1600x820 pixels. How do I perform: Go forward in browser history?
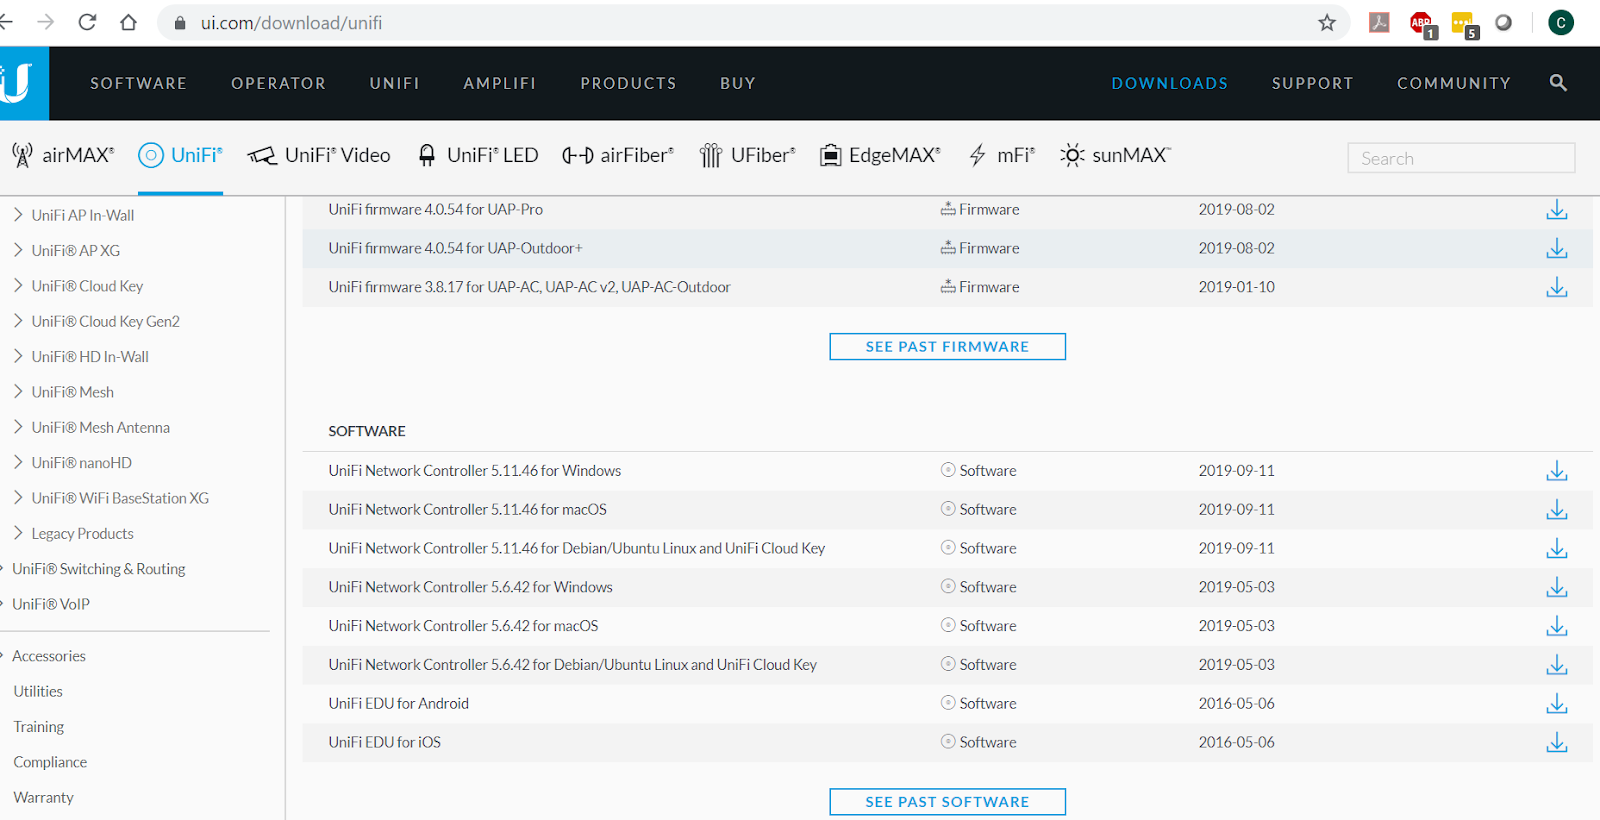pyautogui.click(x=46, y=22)
